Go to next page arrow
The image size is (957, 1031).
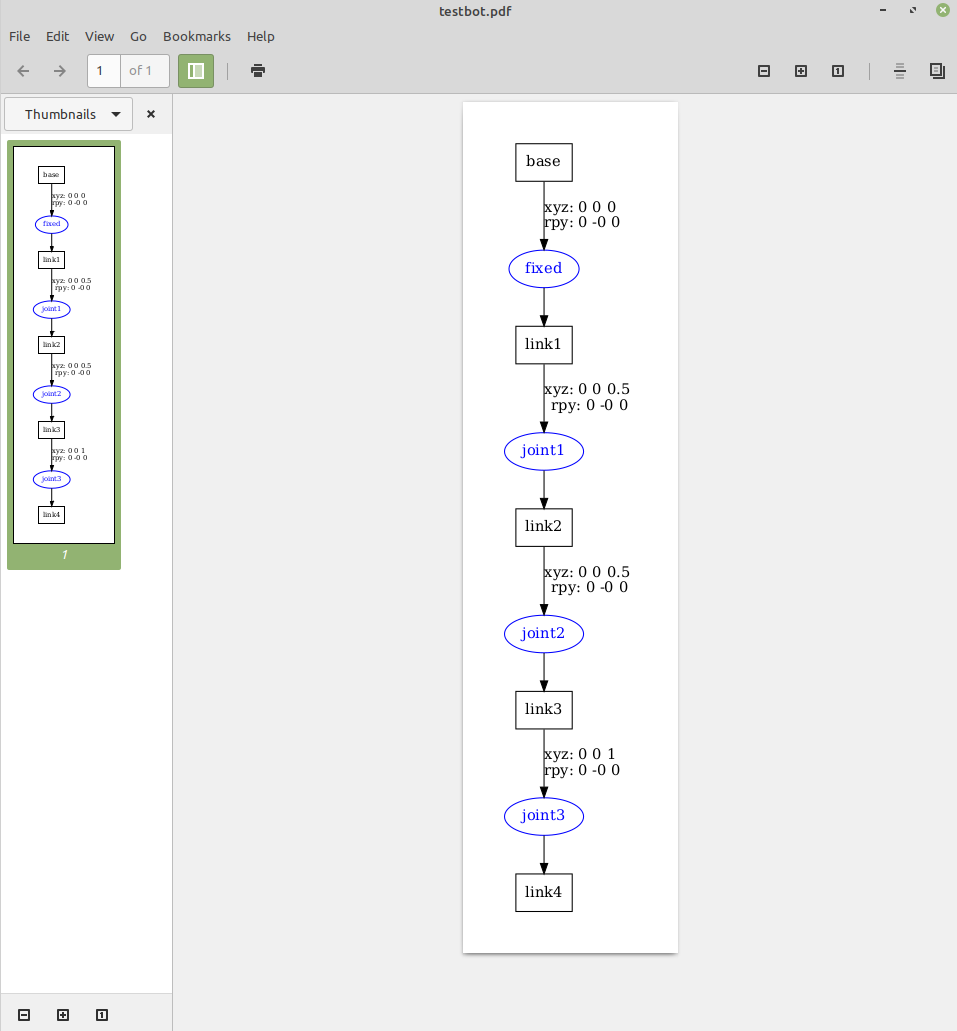pos(60,71)
